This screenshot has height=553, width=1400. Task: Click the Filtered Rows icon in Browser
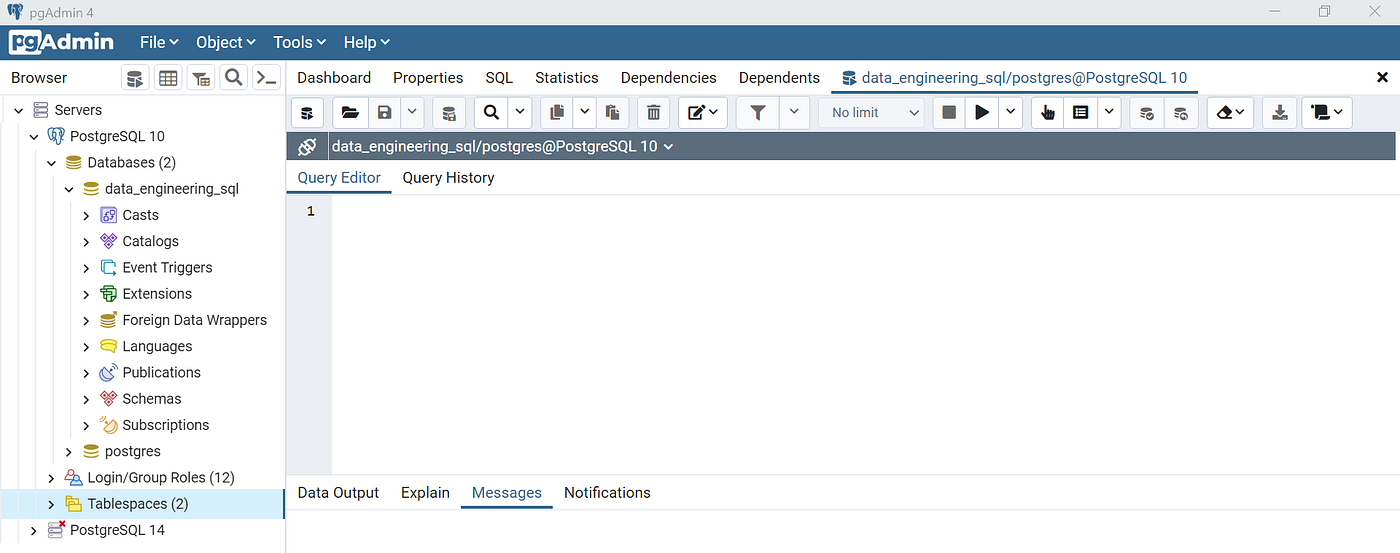(201, 78)
